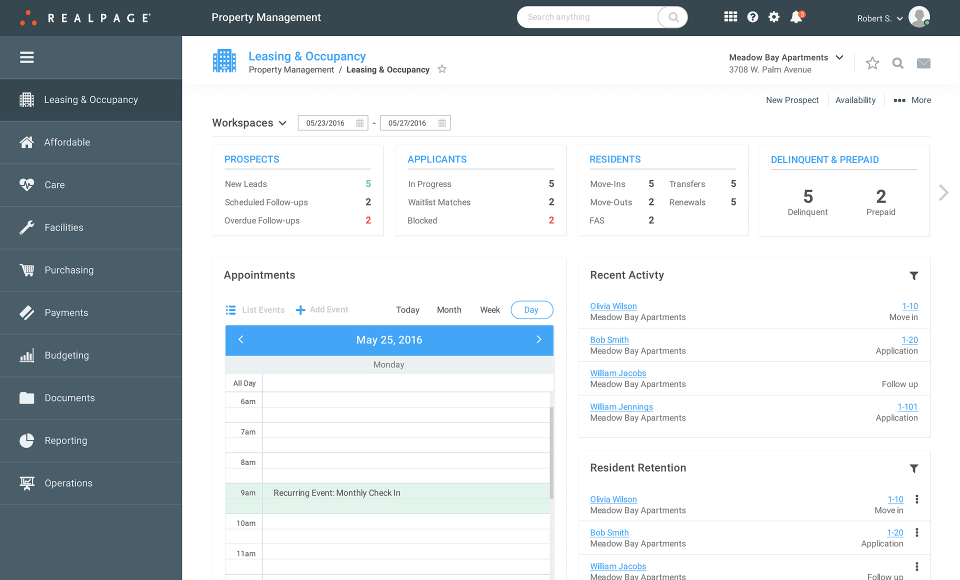Open unit 1-101 link

pos(907,407)
